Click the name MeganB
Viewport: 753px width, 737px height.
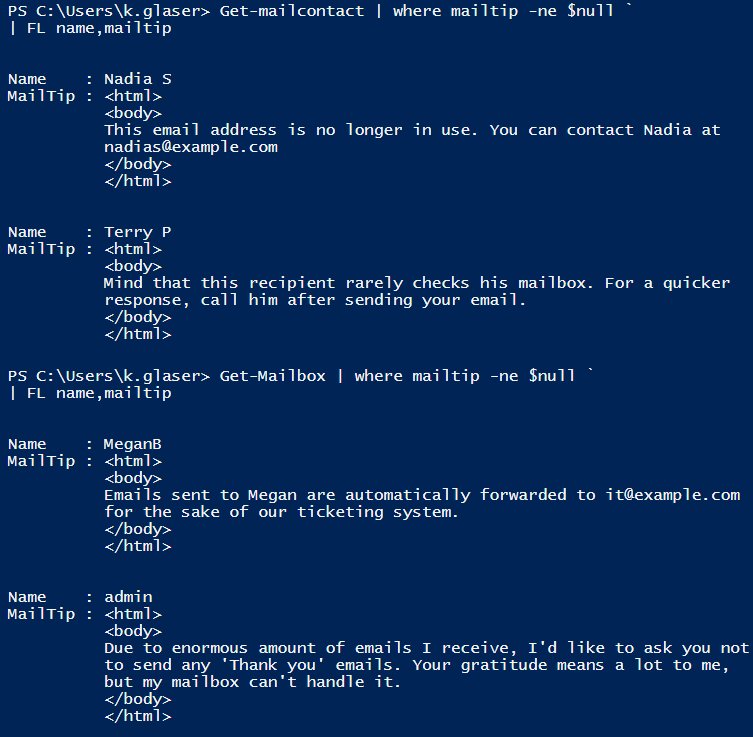(133, 444)
